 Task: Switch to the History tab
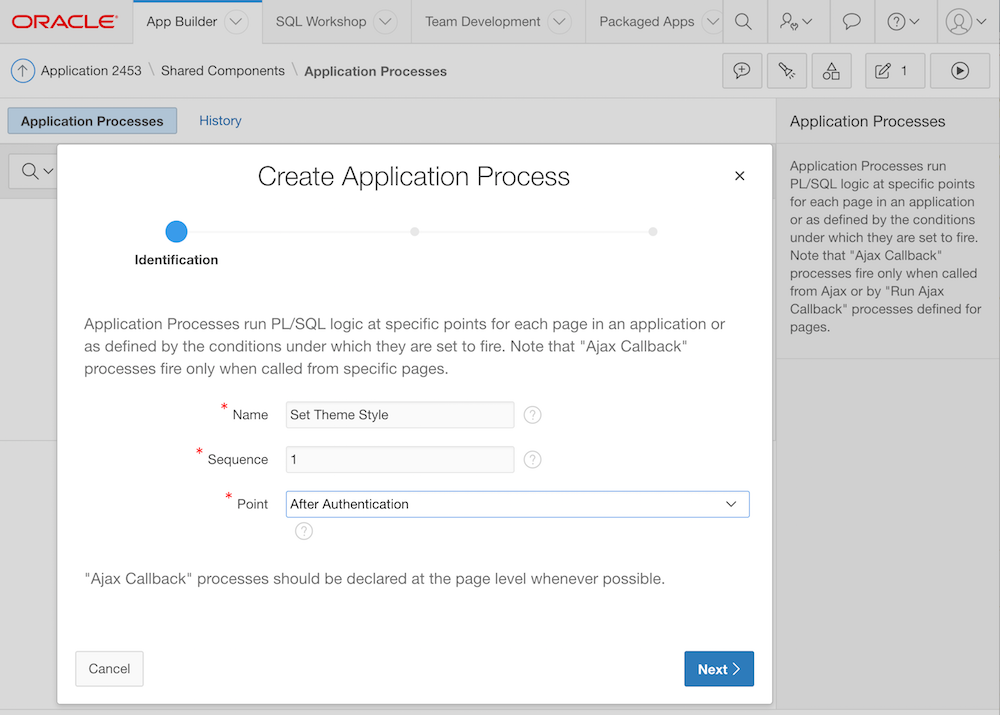click(x=220, y=121)
